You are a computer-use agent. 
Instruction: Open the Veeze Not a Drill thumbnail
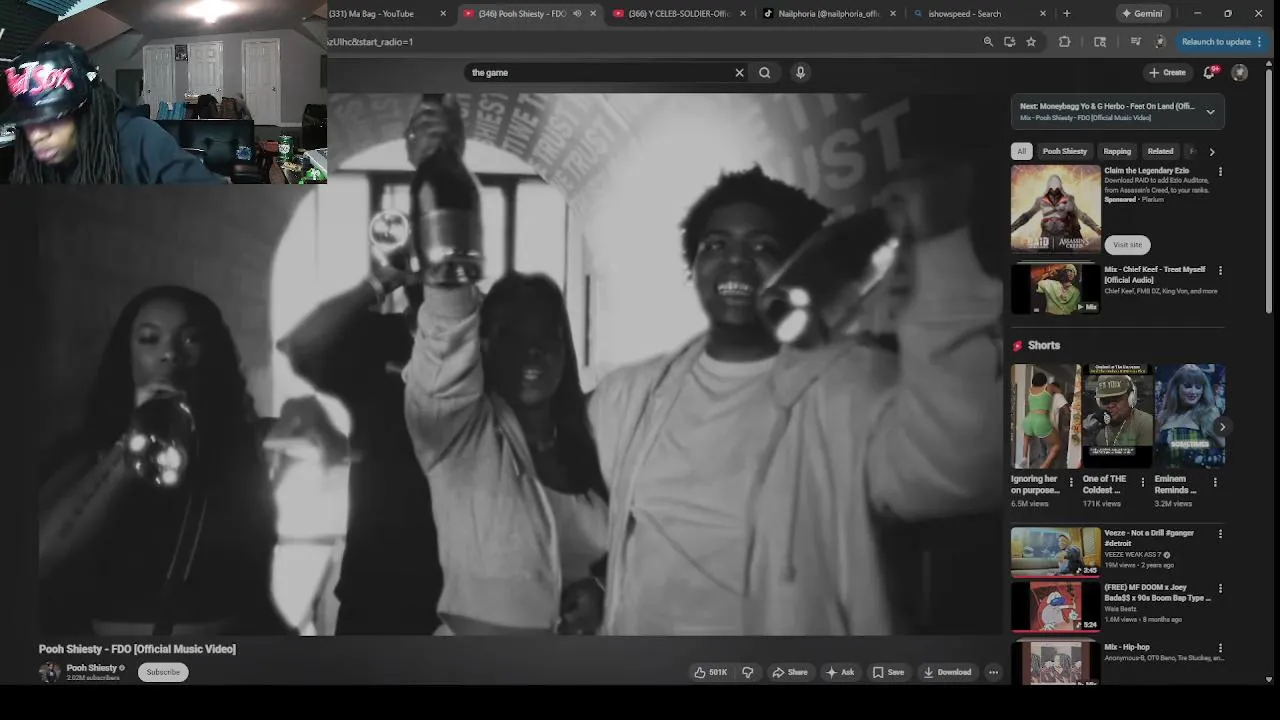coord(1055,552)
